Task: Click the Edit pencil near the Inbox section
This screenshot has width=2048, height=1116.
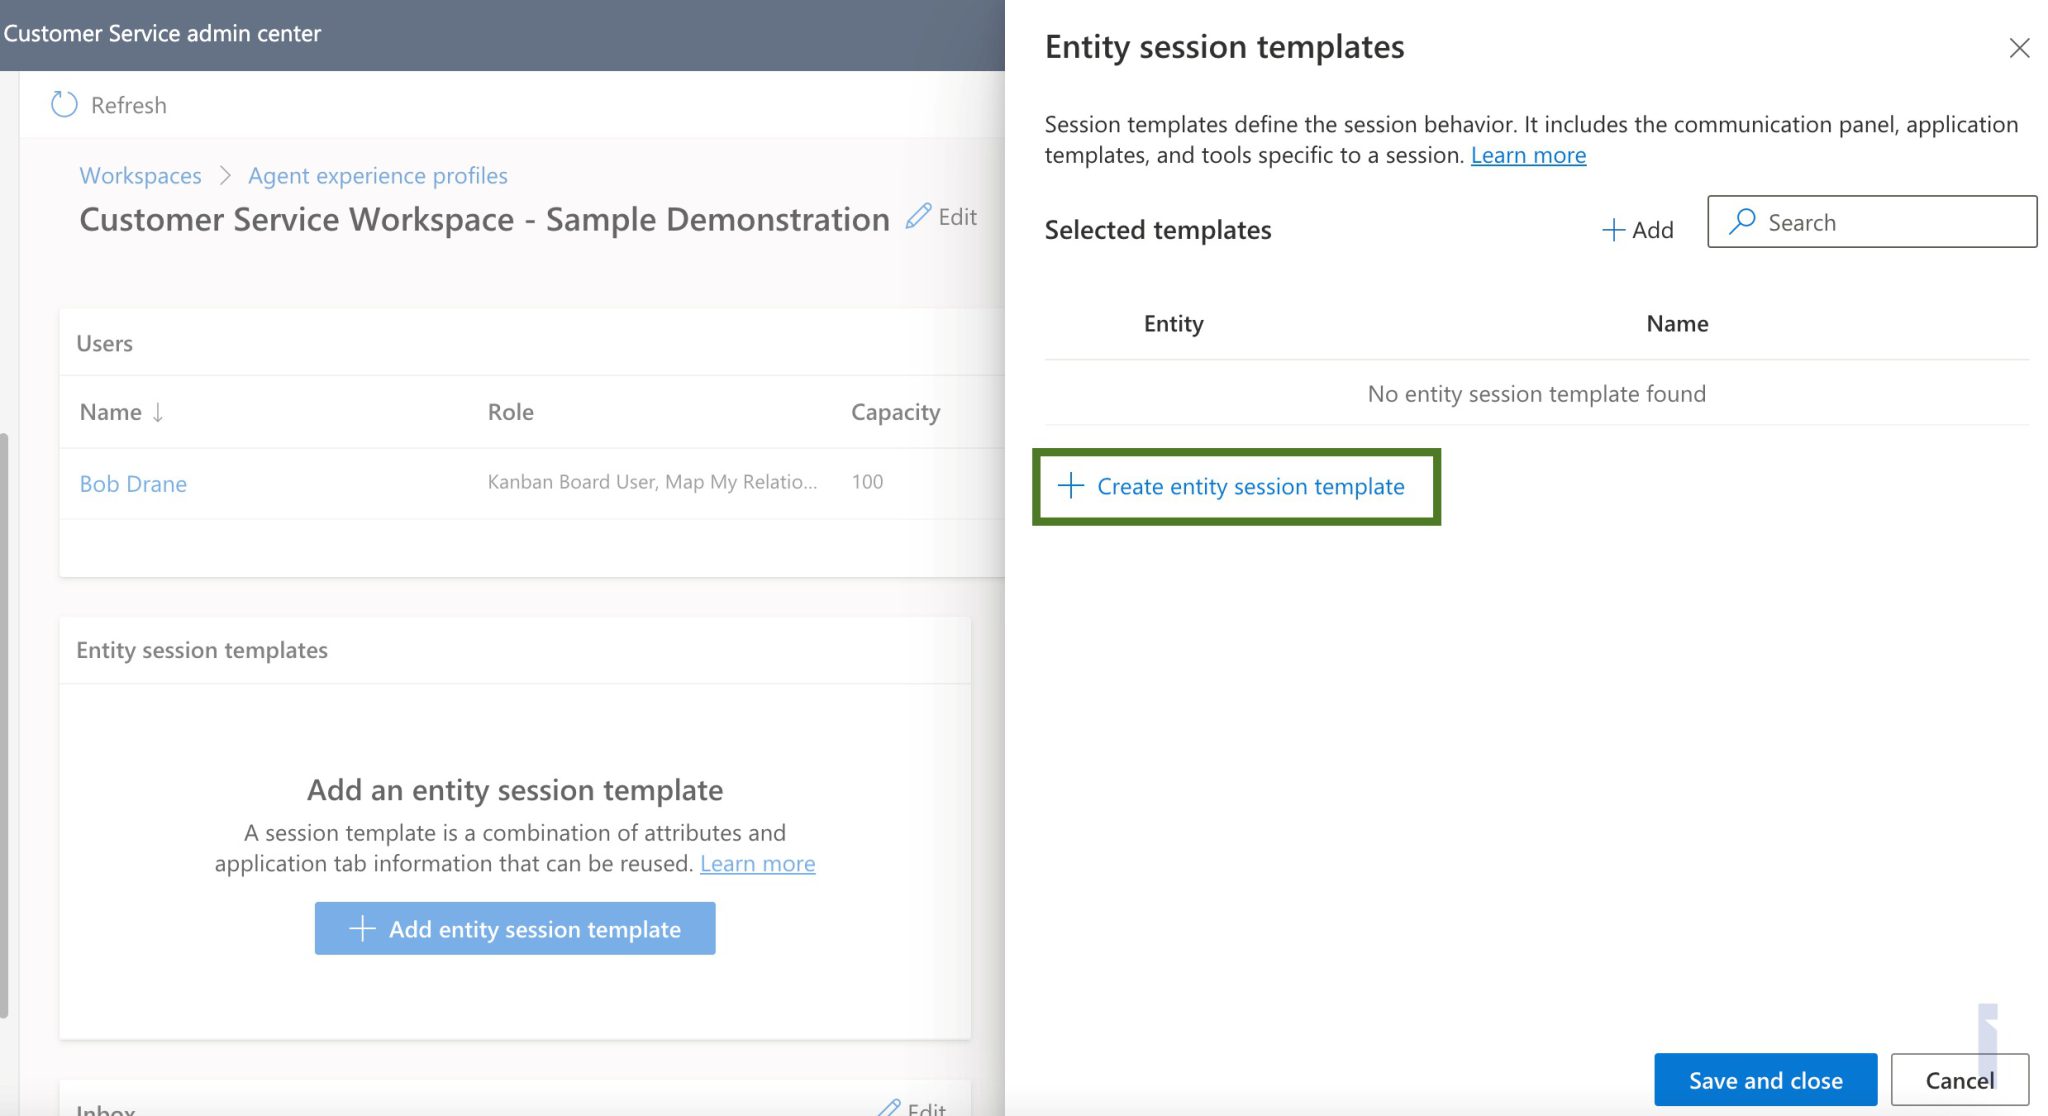Action: (x=889, y=1107)
